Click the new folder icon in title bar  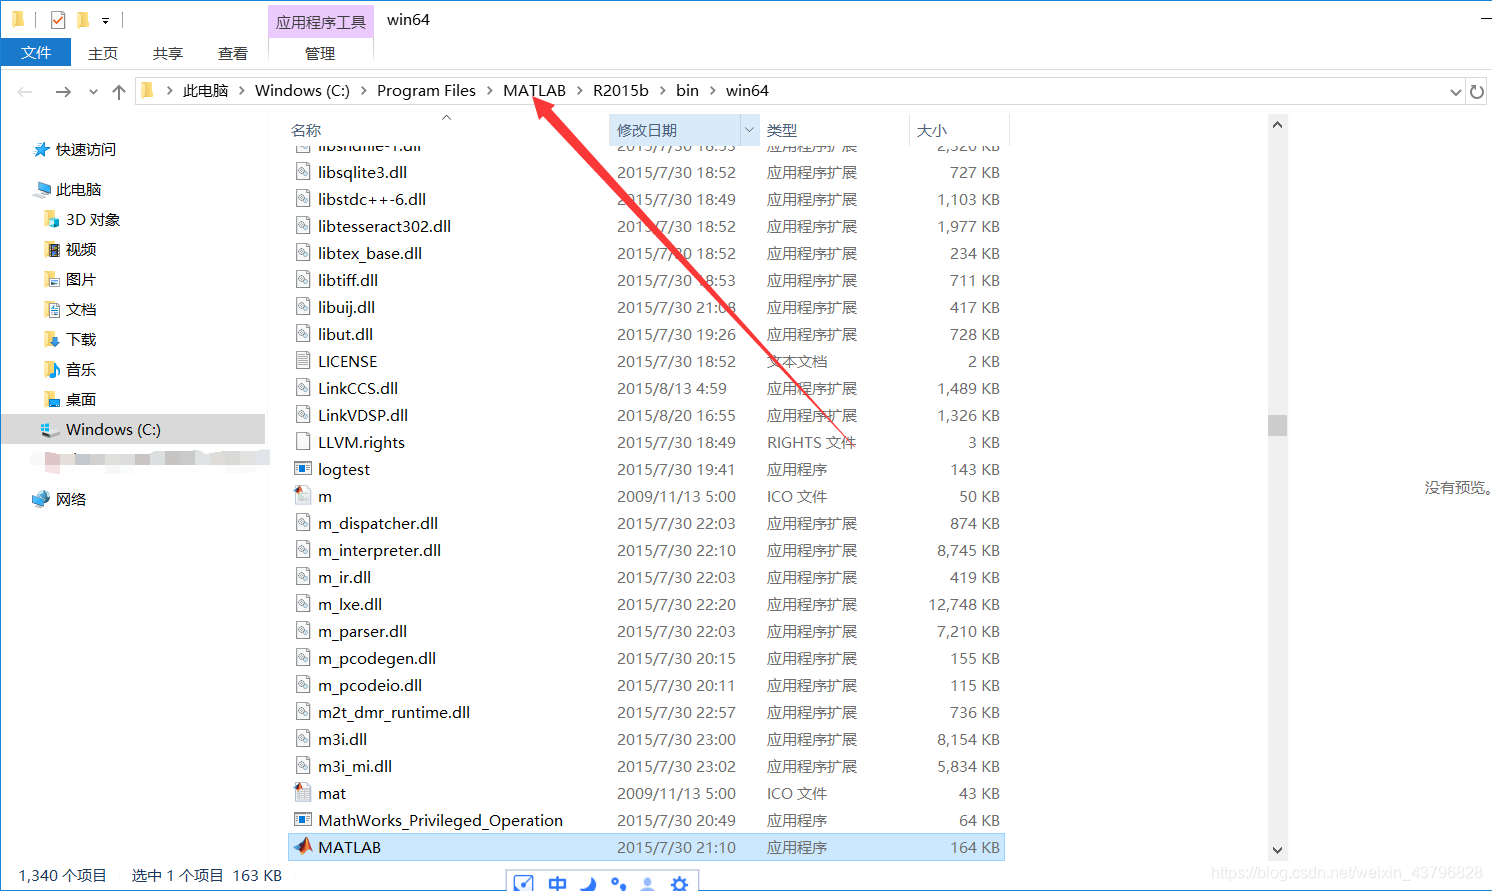coord(82,20)
